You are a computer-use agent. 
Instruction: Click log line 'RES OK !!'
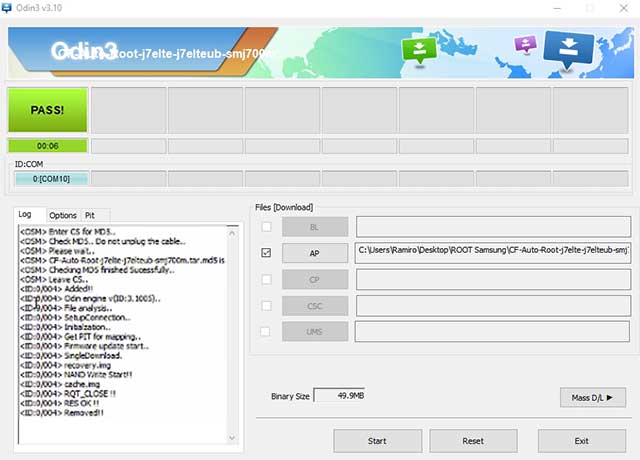coord(60,403)
